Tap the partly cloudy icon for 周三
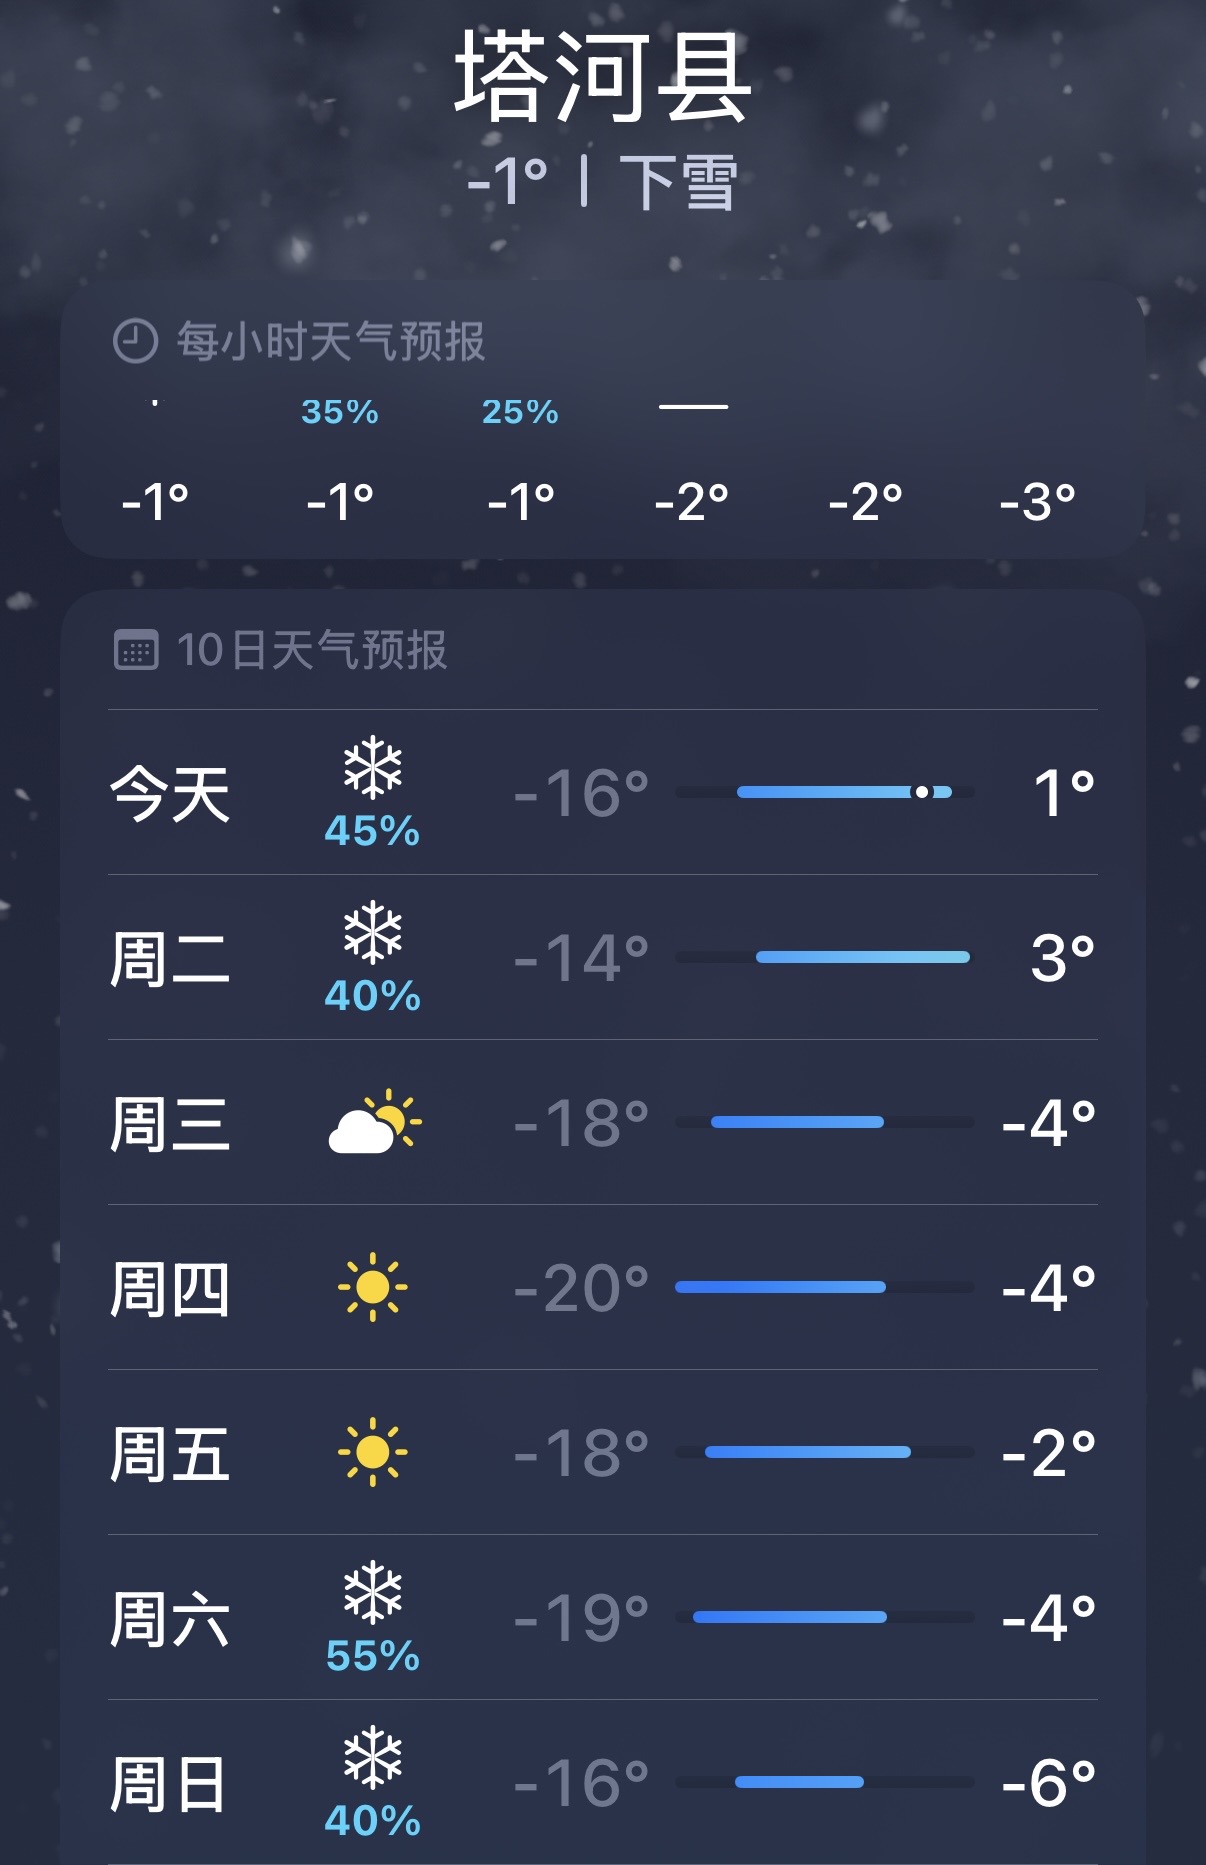Screen dimensions: 1206x1865 point(374,1122)
